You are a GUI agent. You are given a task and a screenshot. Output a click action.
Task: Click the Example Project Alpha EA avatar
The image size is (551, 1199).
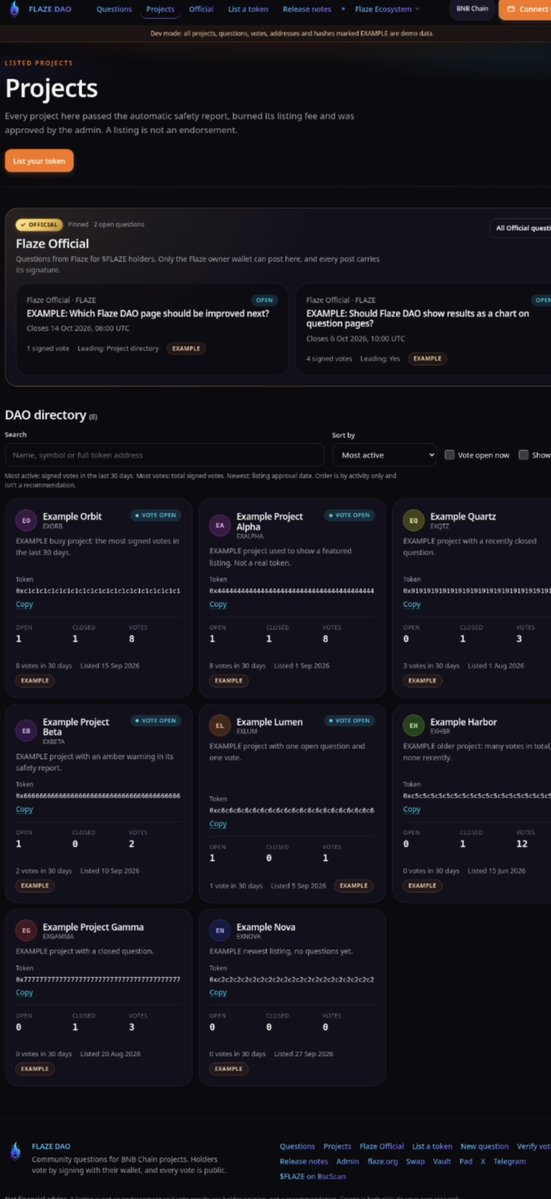[220, 525]
